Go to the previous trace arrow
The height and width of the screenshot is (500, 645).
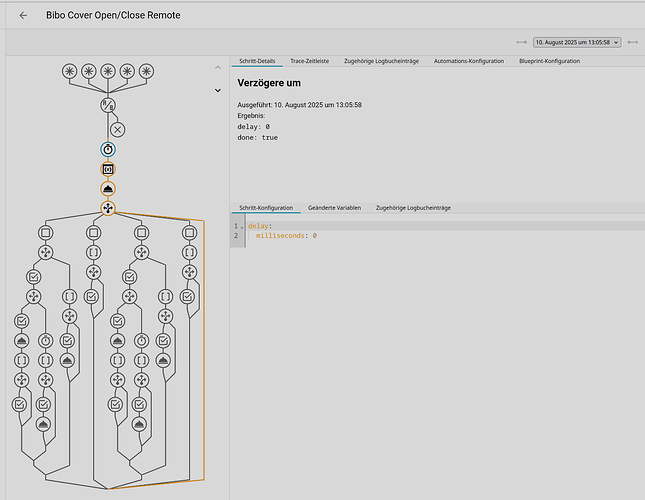click(520, 42)
